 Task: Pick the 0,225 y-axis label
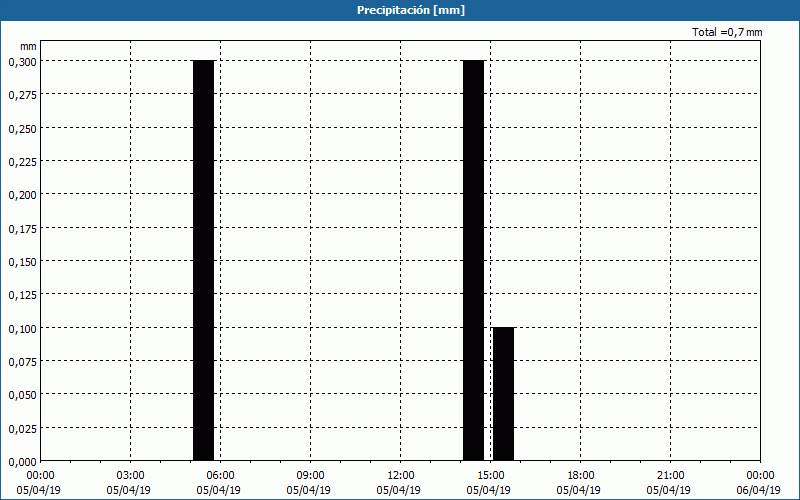[x=22, y=162]
